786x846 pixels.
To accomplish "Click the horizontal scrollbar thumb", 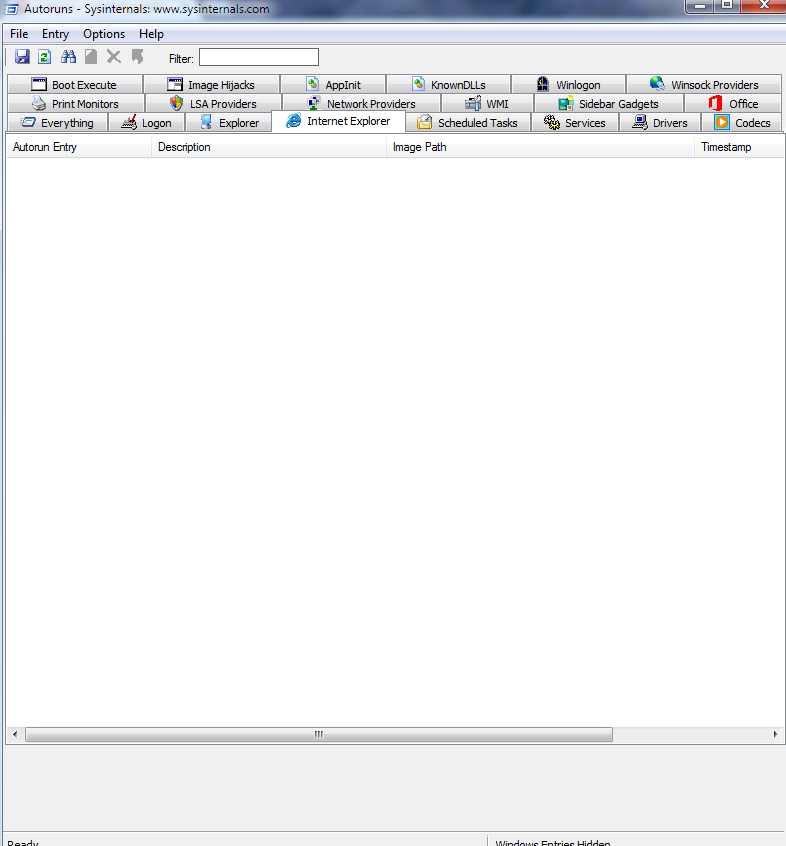I will coord(319,734).
